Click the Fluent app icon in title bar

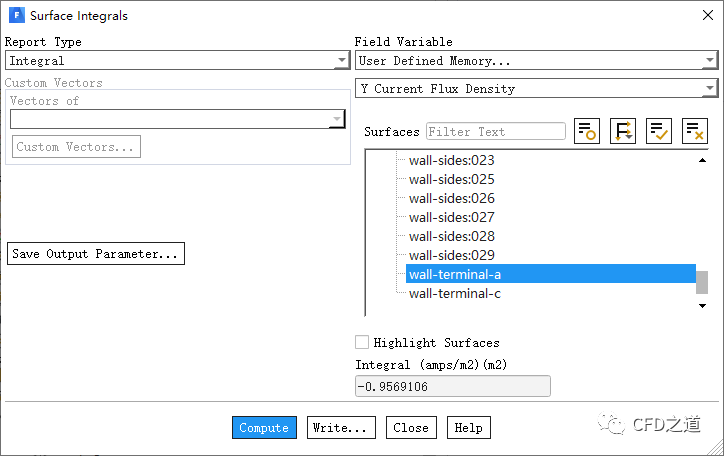tap(16, 16)
